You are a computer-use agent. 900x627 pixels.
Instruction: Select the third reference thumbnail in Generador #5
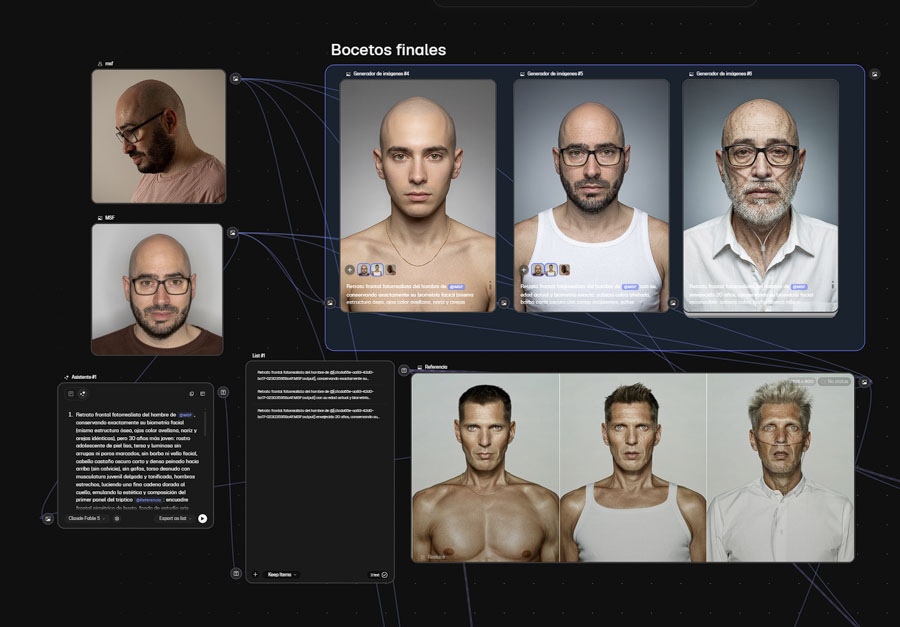point(565,269)
